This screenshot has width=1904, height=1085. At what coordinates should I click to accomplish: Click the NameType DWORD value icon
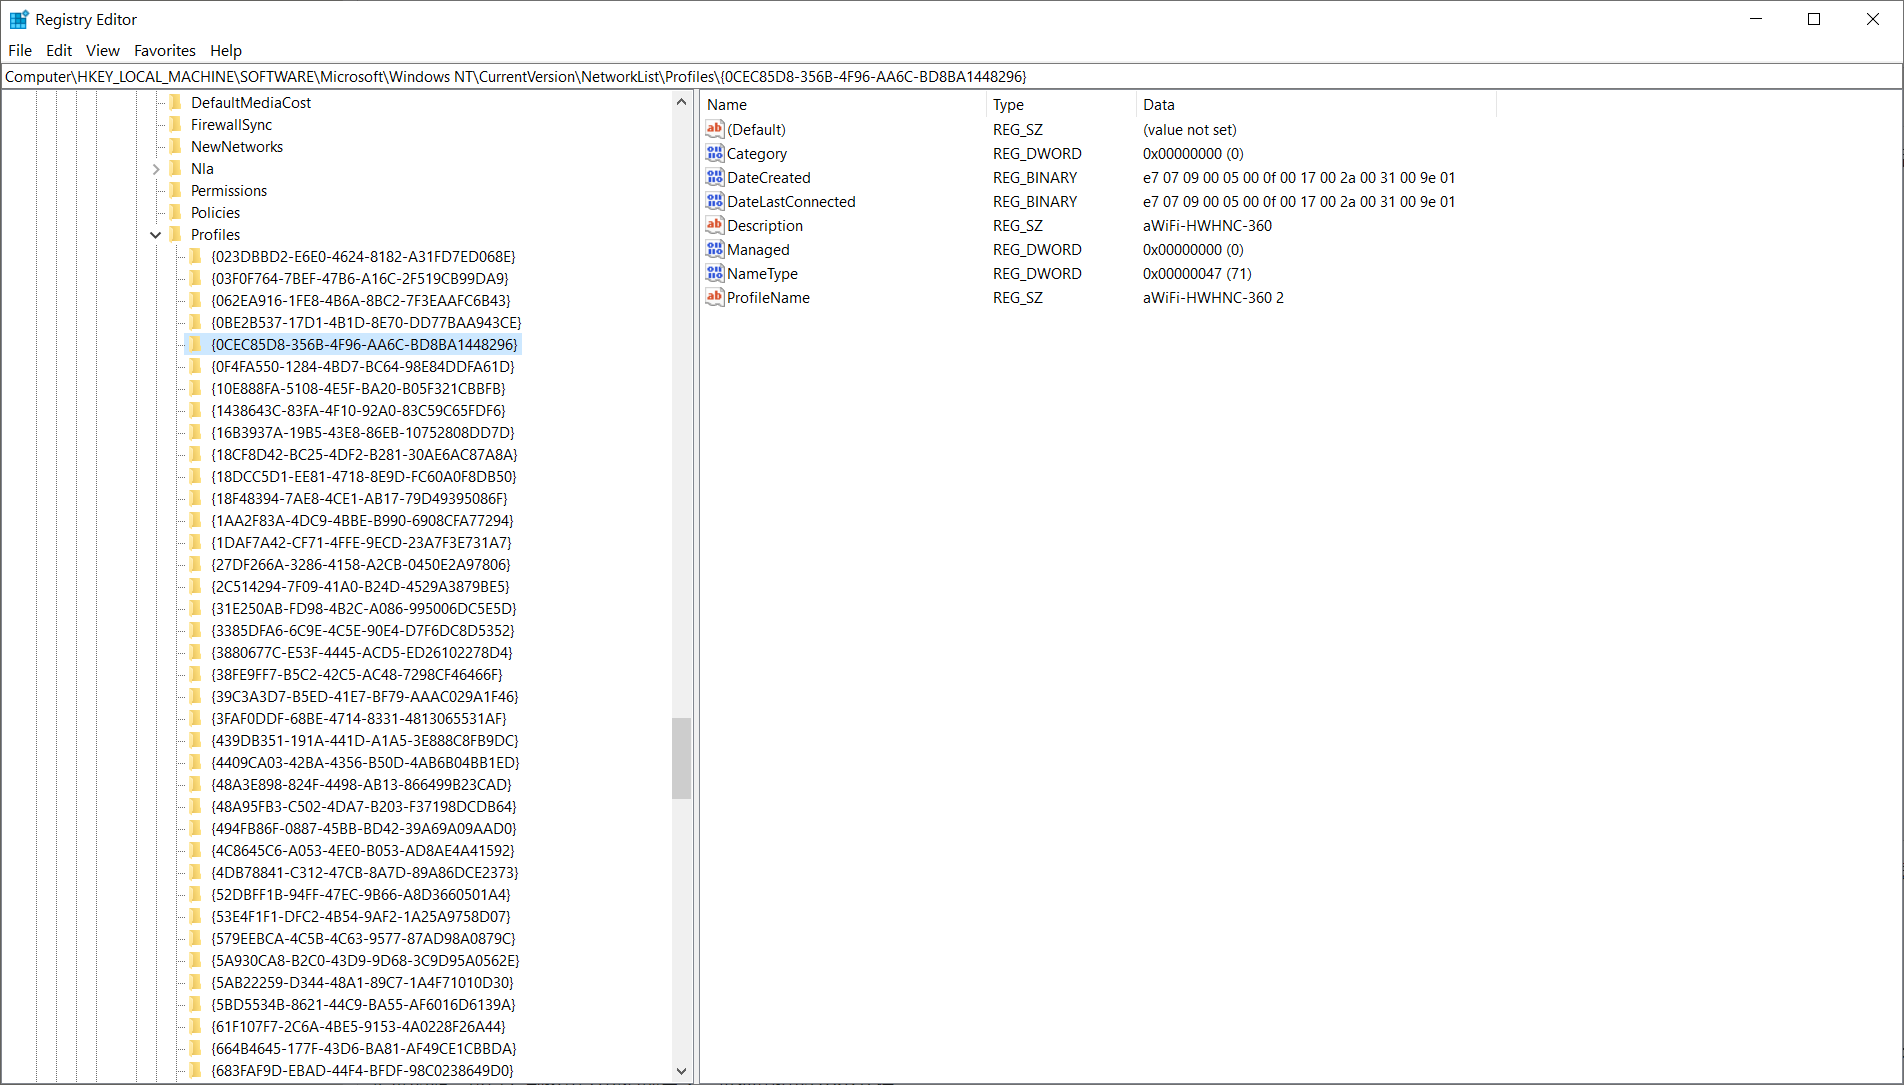pyautogui.click(x=714, y=273)
